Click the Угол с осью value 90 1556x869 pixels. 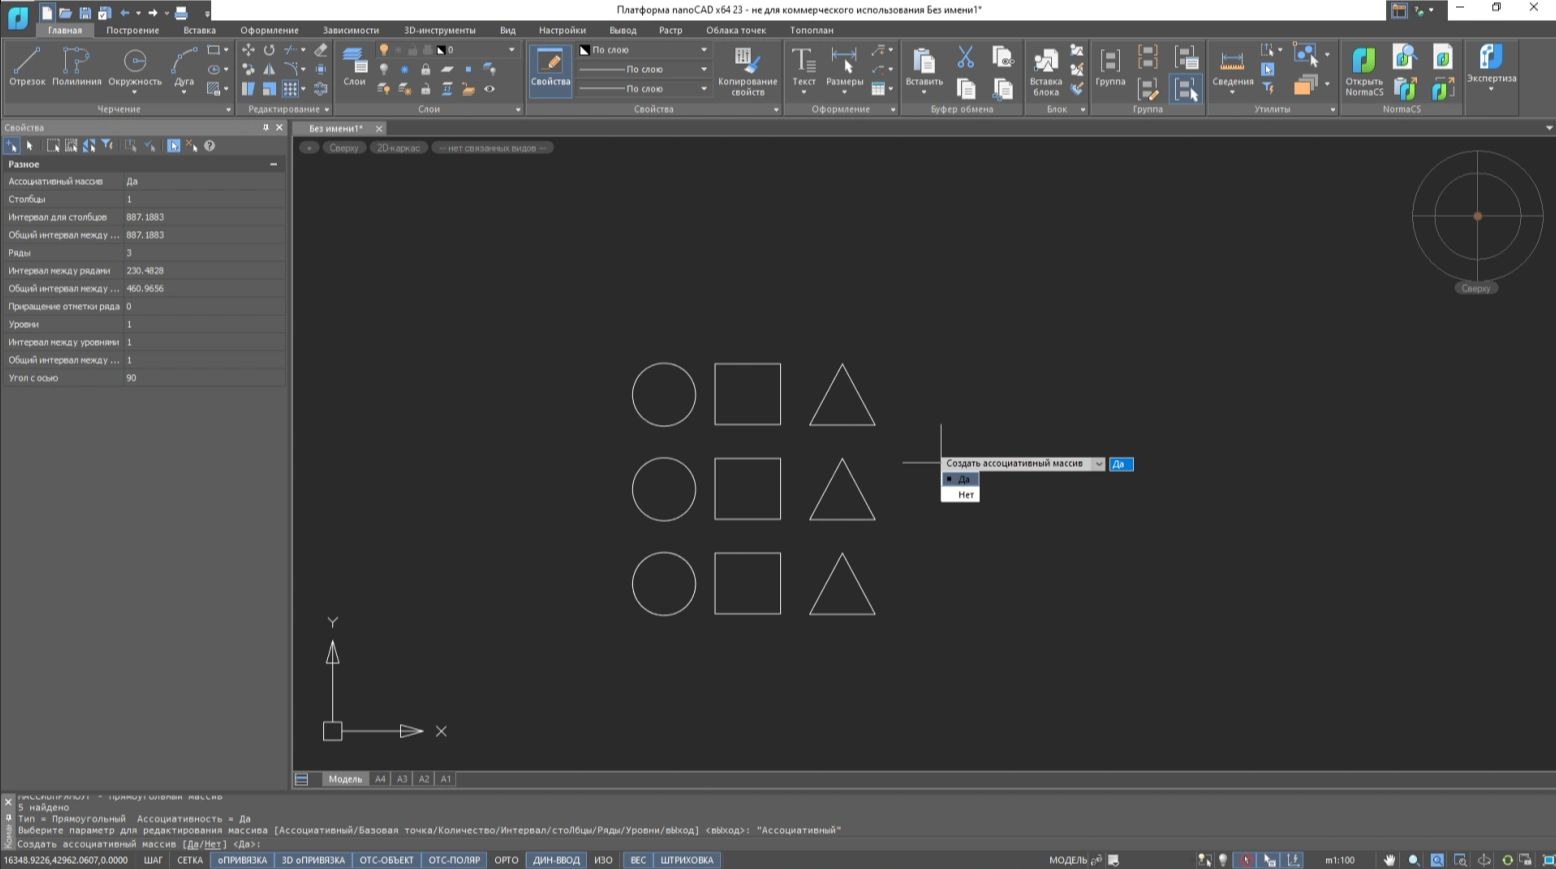point(204,378)
